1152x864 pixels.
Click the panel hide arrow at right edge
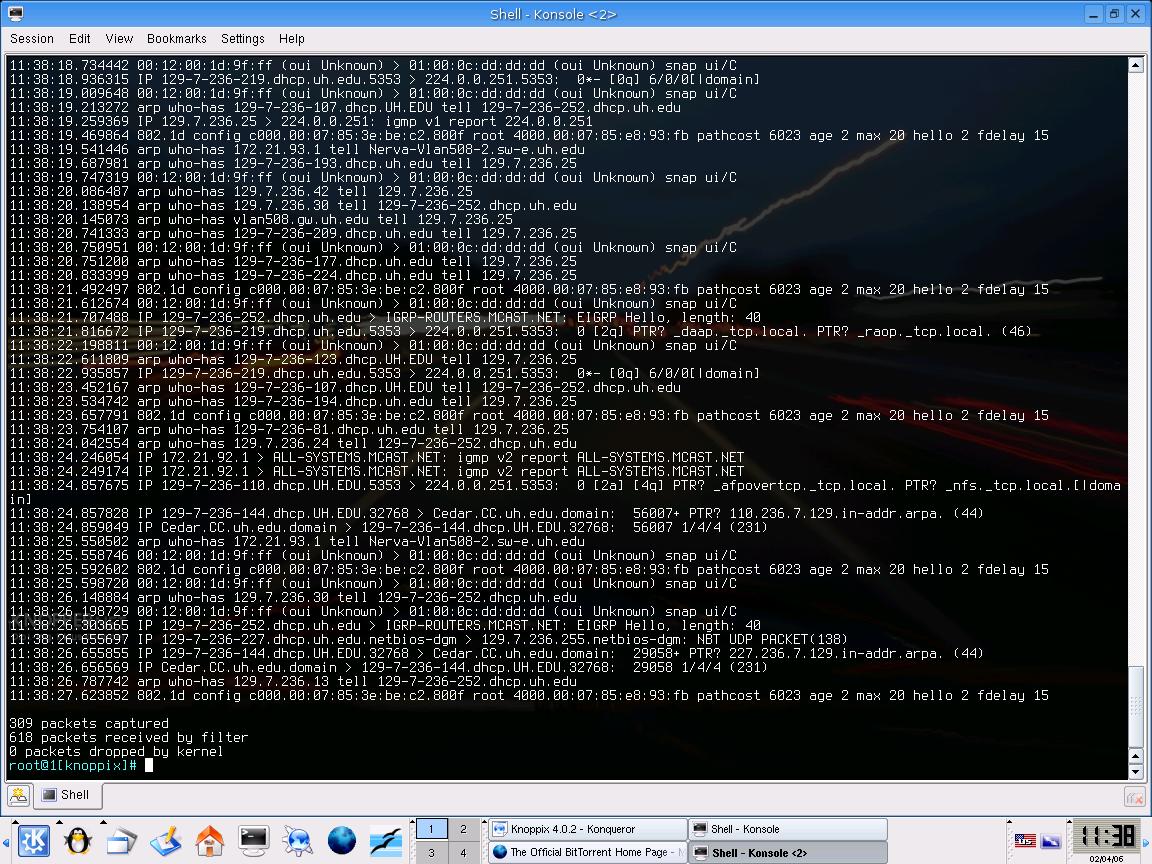[x=1147, y=841]
